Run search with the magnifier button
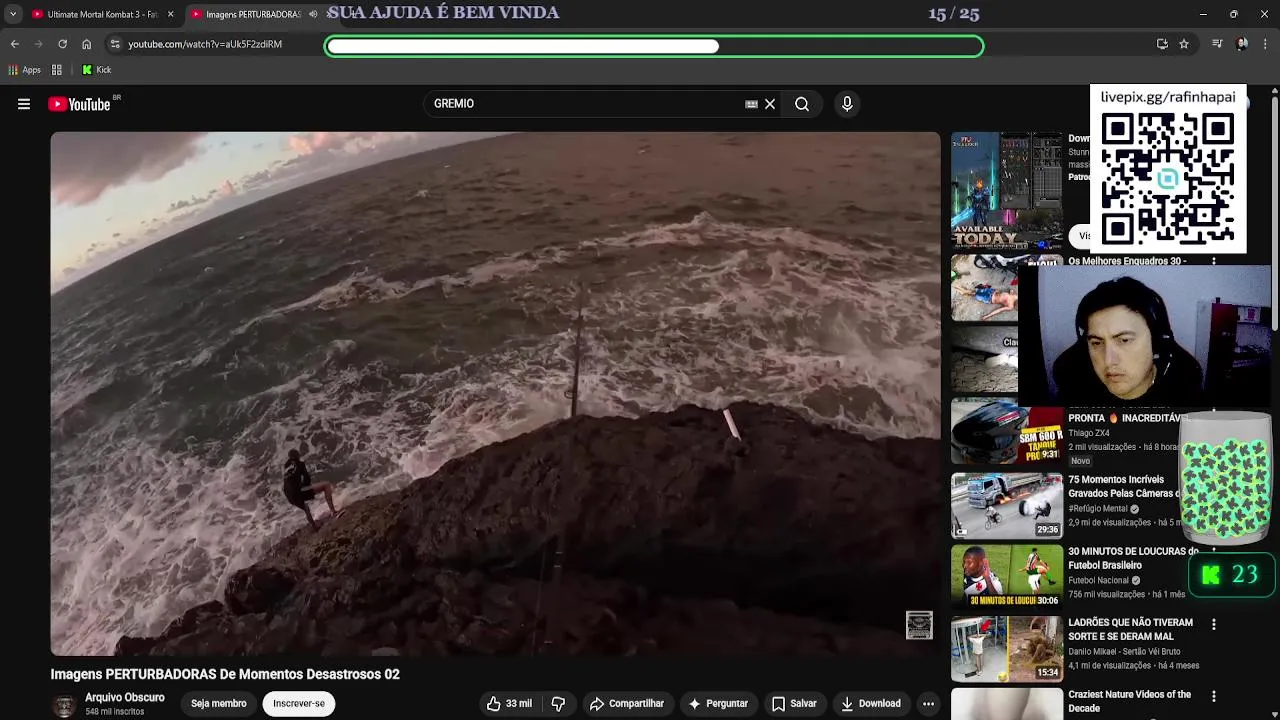Image resolution: width=1280 pixels, height=720 pixels. 802,104
